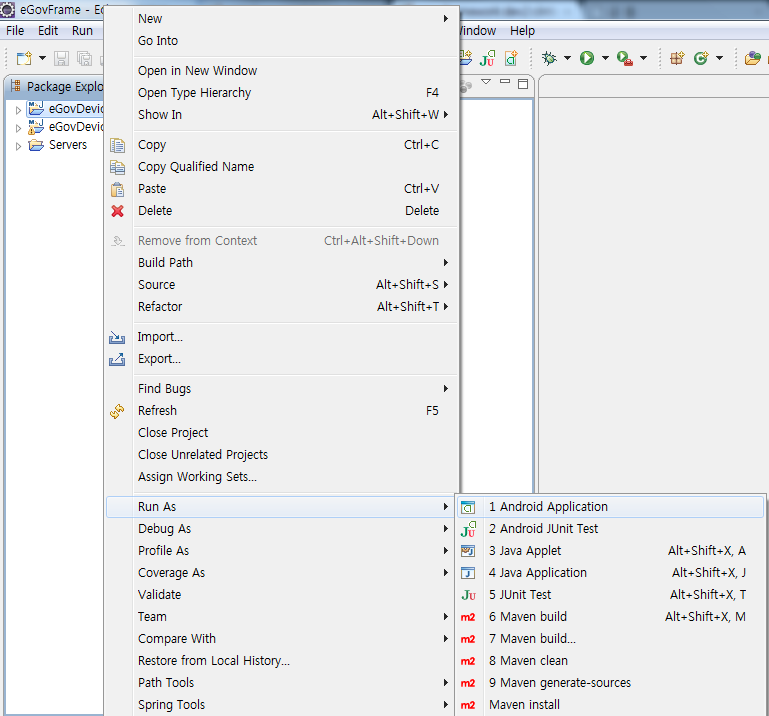769x716 pixels.
Task: Click the Open folder icon at toolbar right
Action: (753, 59)
